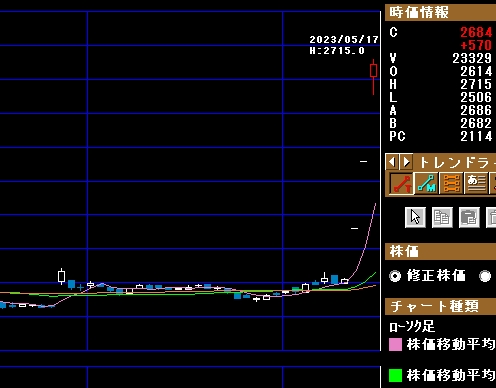This screenshot has width=496, height=388.
Task: Click the green moving average color swatch
Action: pyautogui.click(x=395, y=376)
